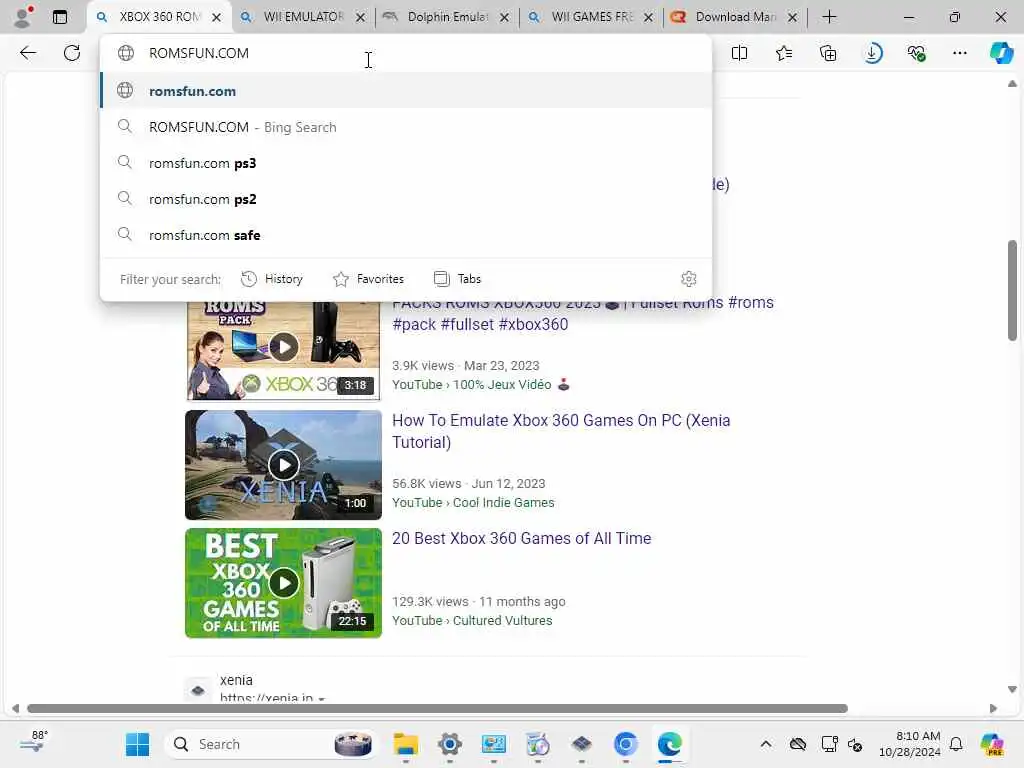Add a new tab with the plus button
Screen dimensions: 1024x768
pyautogui.click(x=829, y=17)
